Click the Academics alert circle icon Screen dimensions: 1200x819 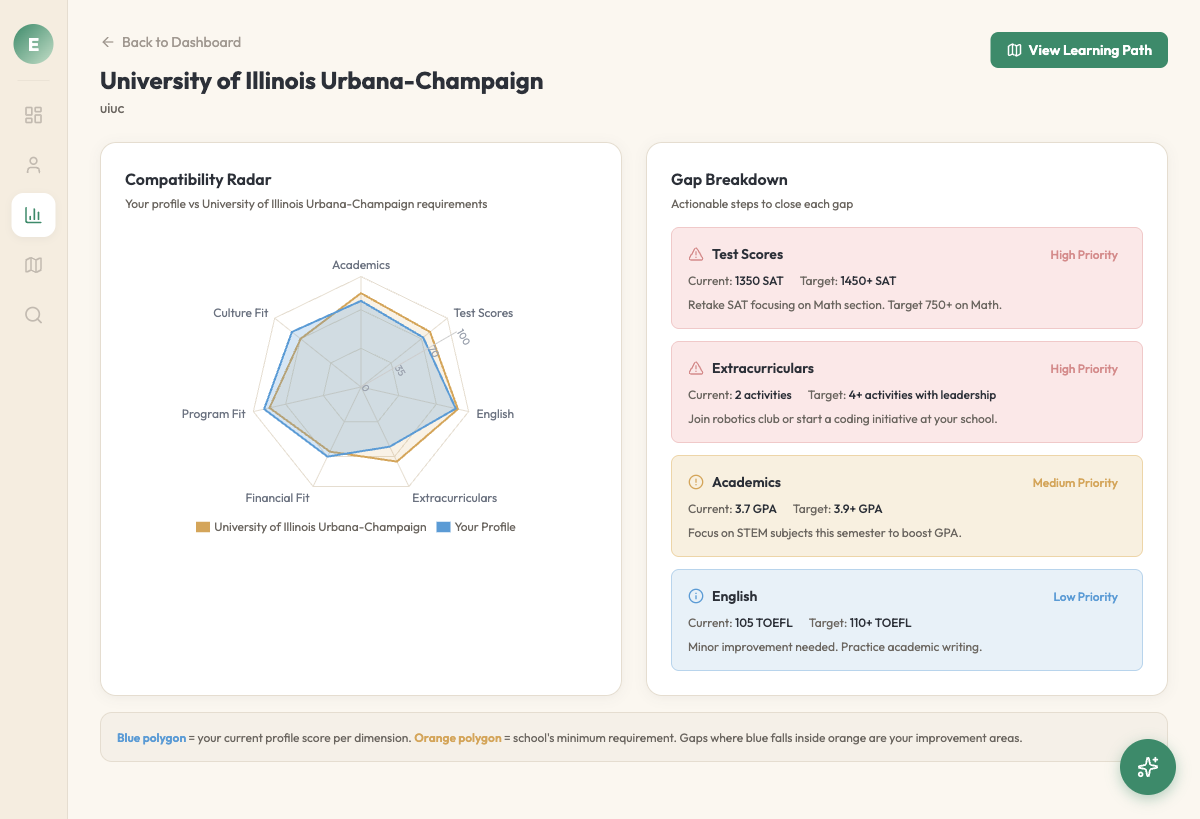pyautogui.click(x=696, y=482)
